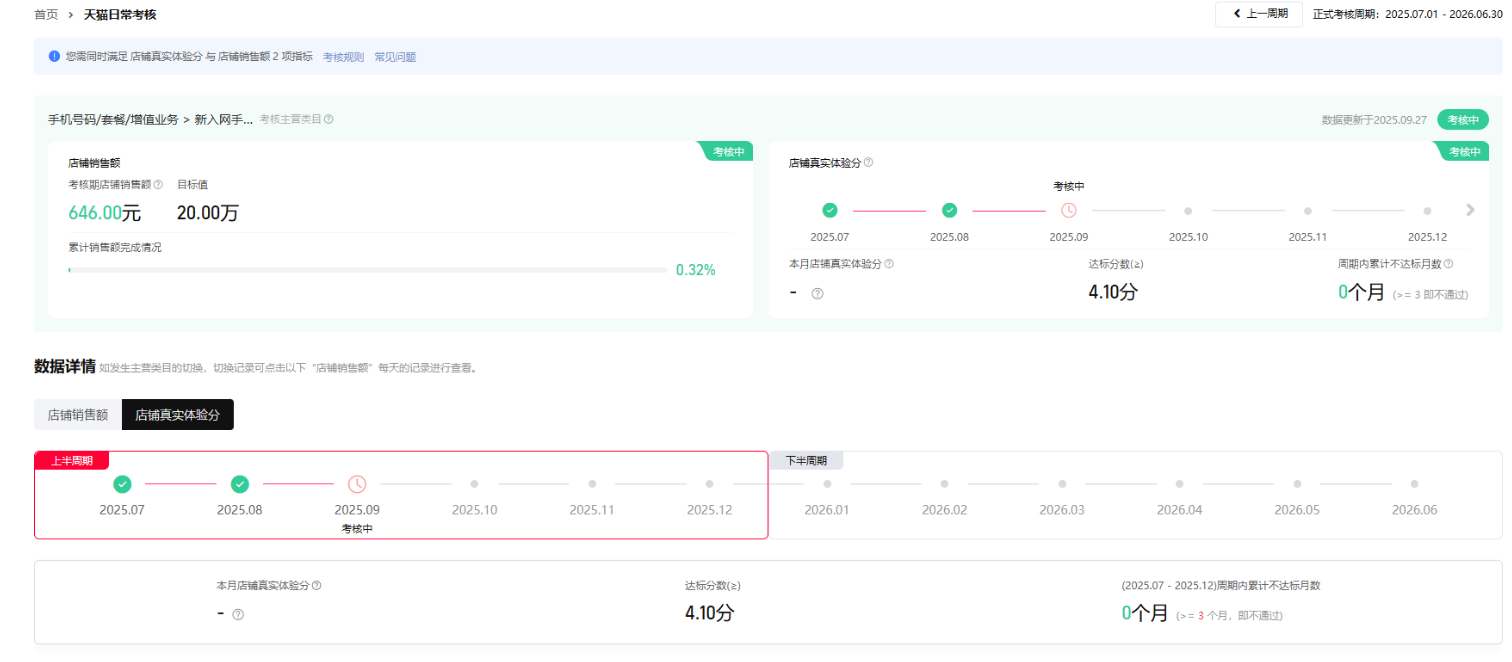The height and width of the screenshot is (662, 1512).
Task: Click help icon beside 考核期店铺销售额
Action: coord(158,184)
